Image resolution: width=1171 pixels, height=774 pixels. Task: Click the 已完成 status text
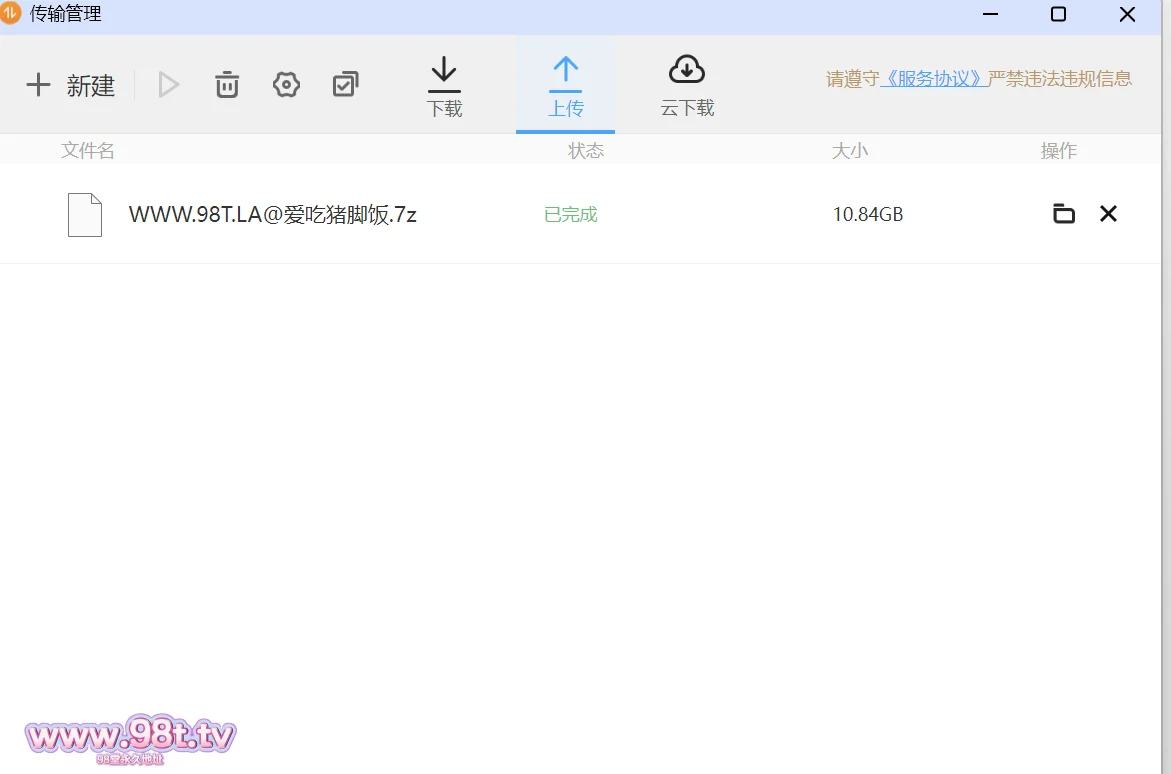[x=570, y=215]
